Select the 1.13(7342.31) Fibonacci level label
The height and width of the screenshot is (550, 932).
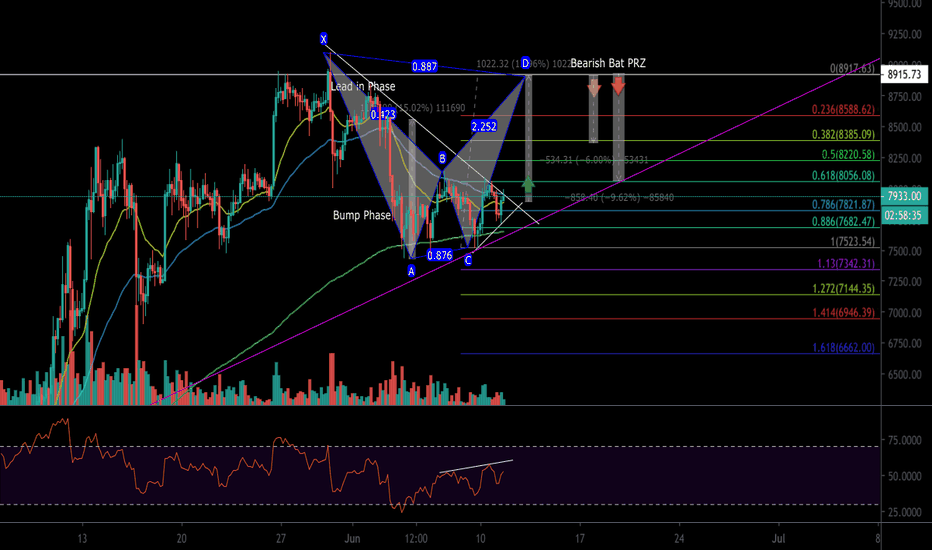[846, 263]
